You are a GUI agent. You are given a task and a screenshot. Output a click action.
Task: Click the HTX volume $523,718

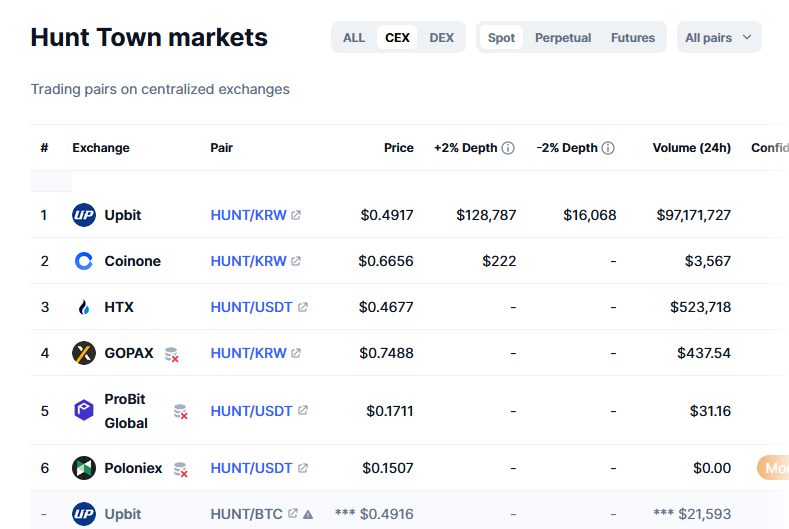click(x=700, y=307)
